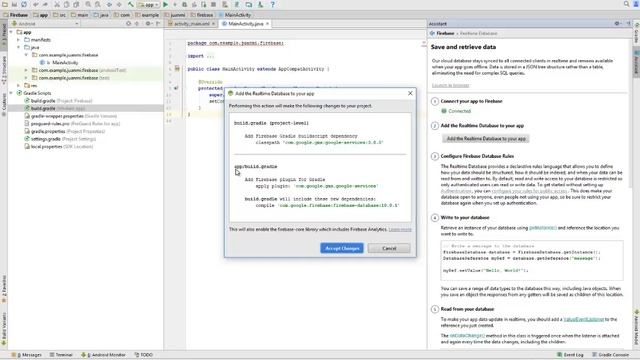Click the Firebase breadcrumb in Assistant
Viewport: 640px width, 360px height.
(x=445, y=33)
